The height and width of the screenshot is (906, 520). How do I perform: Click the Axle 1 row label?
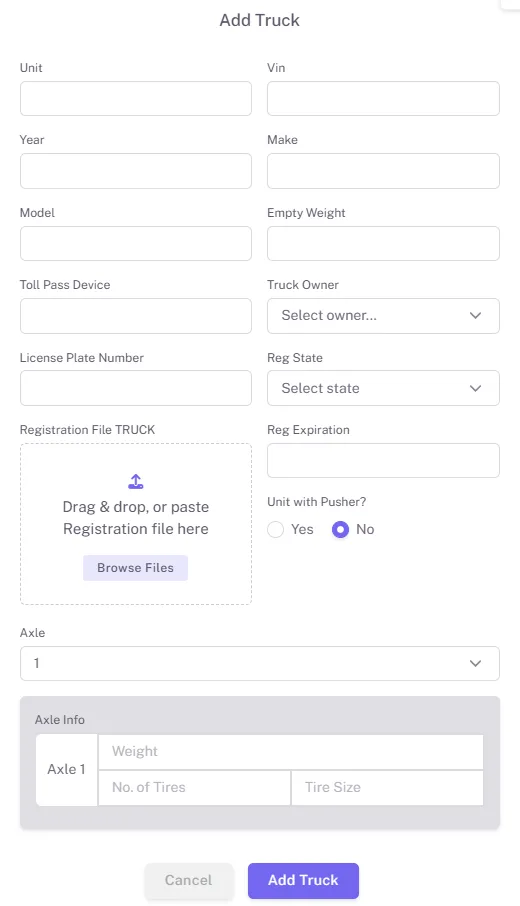point(66,770)
